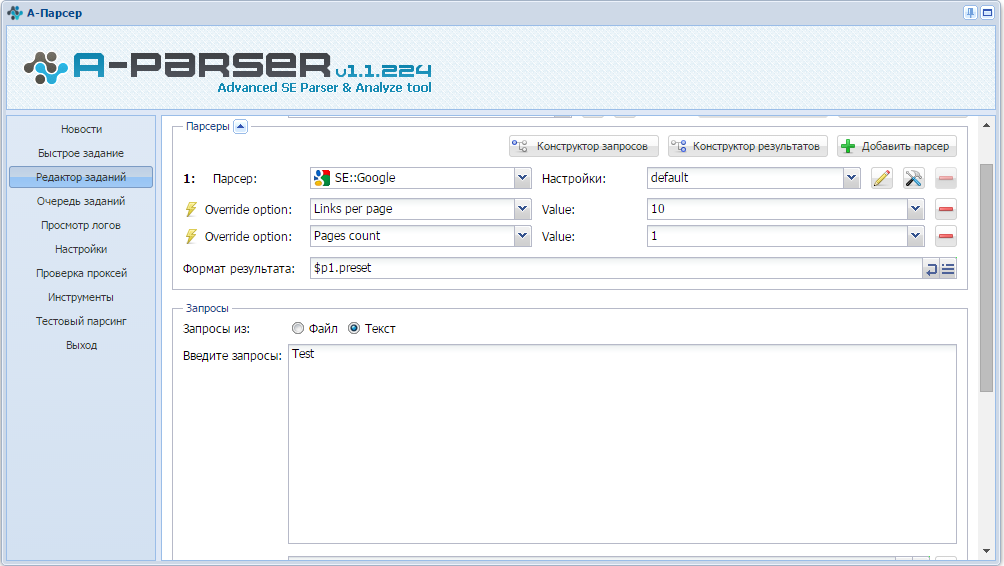
Task: Go to Очередь заданий
Action: 81,201
